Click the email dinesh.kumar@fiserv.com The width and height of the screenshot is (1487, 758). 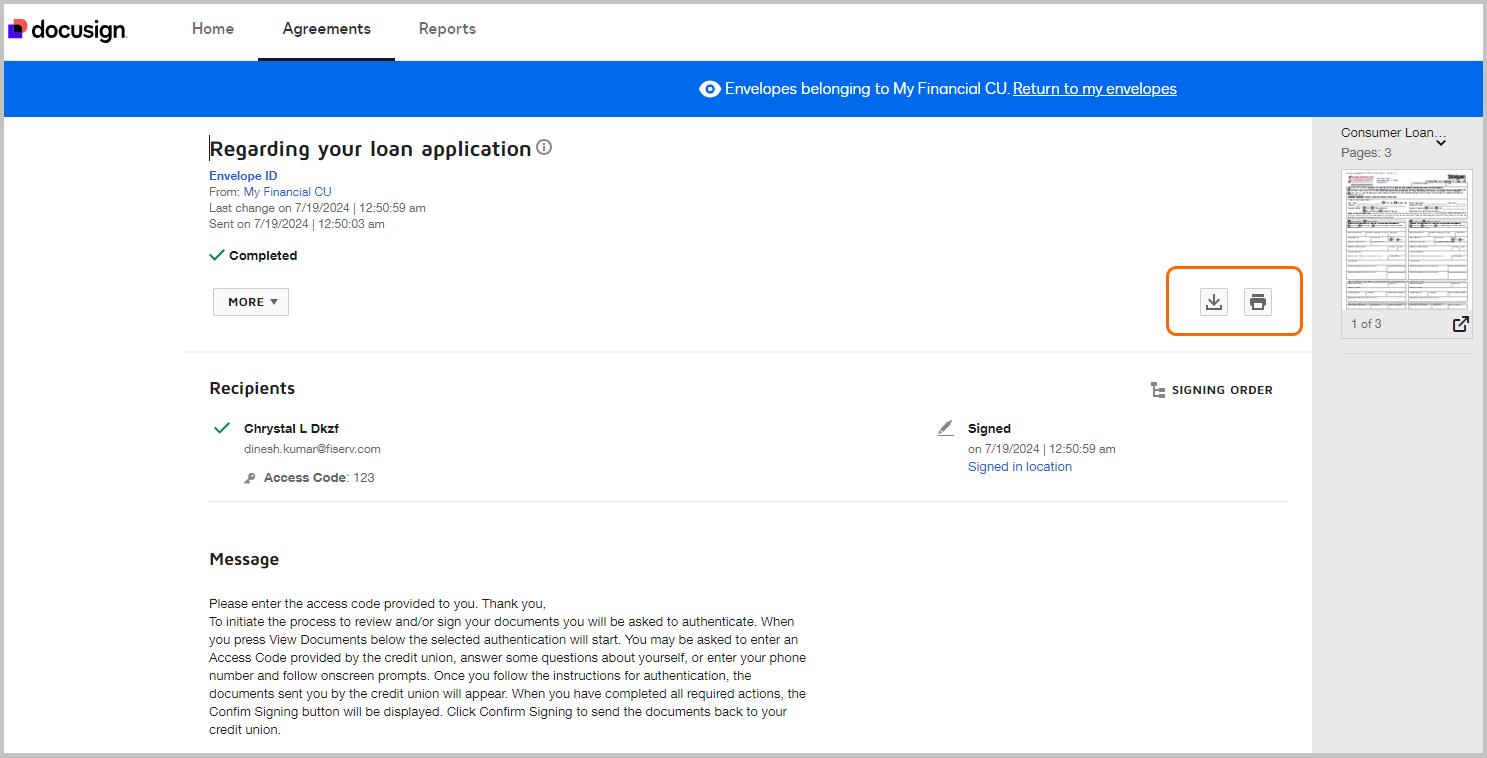click(x=312, y=449)
